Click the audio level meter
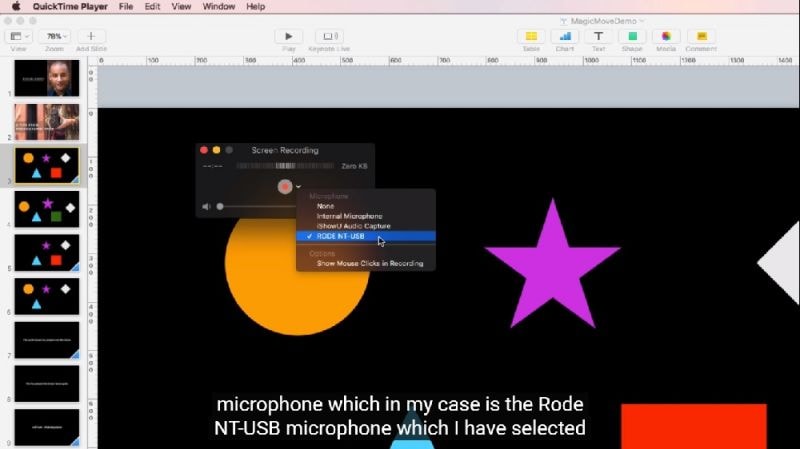Image resolution: width=800 pixels, height=449 pixels. click(285, 166)
